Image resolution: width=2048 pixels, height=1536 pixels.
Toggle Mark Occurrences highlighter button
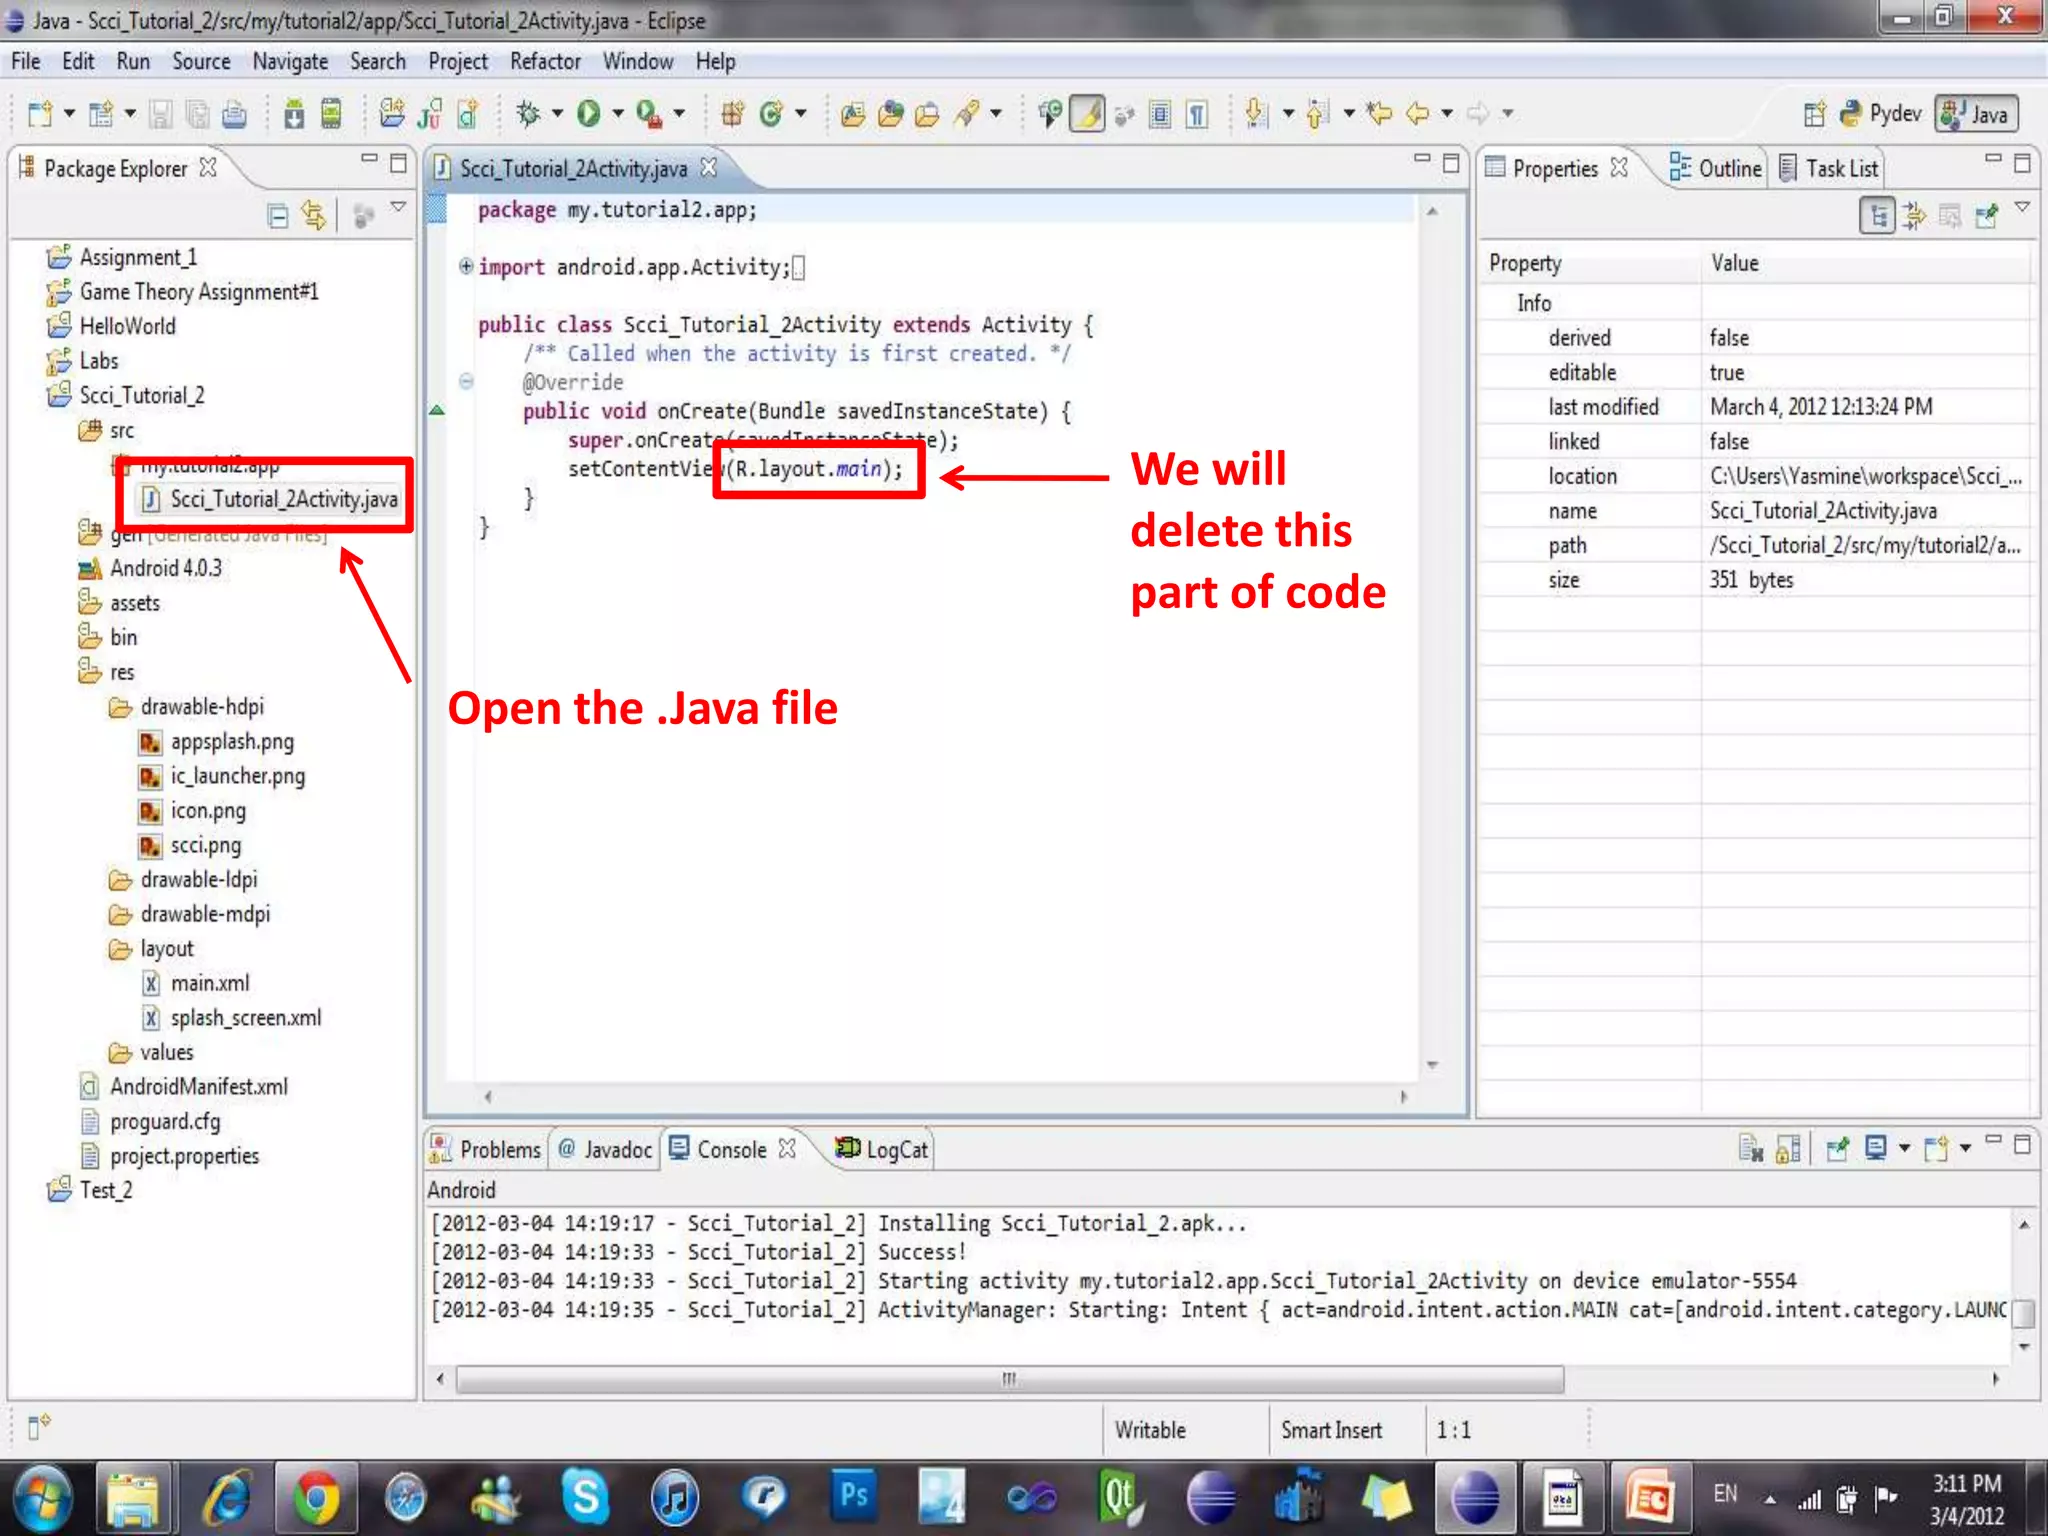tap(1087, 114)
